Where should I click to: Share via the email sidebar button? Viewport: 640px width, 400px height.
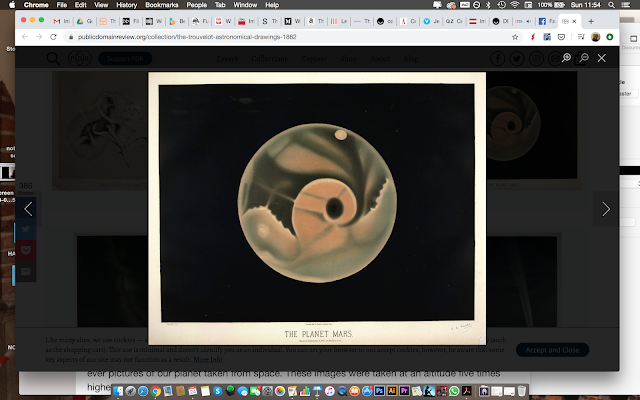click(x=26, y=271)
